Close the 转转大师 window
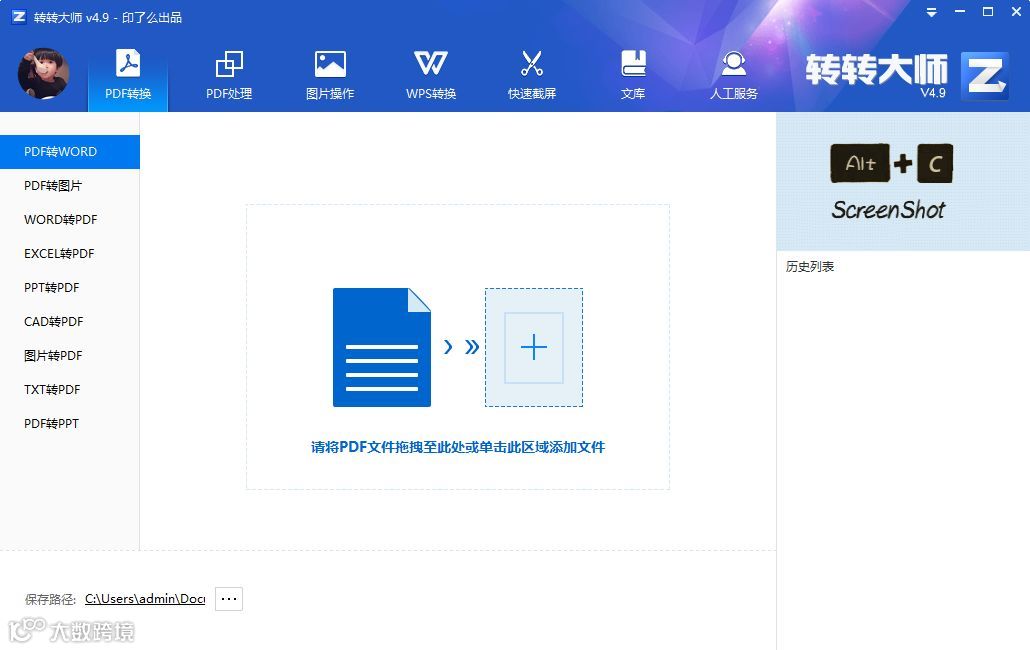Viewport: 1030px width, 650px height. (x=1016, y=12)
